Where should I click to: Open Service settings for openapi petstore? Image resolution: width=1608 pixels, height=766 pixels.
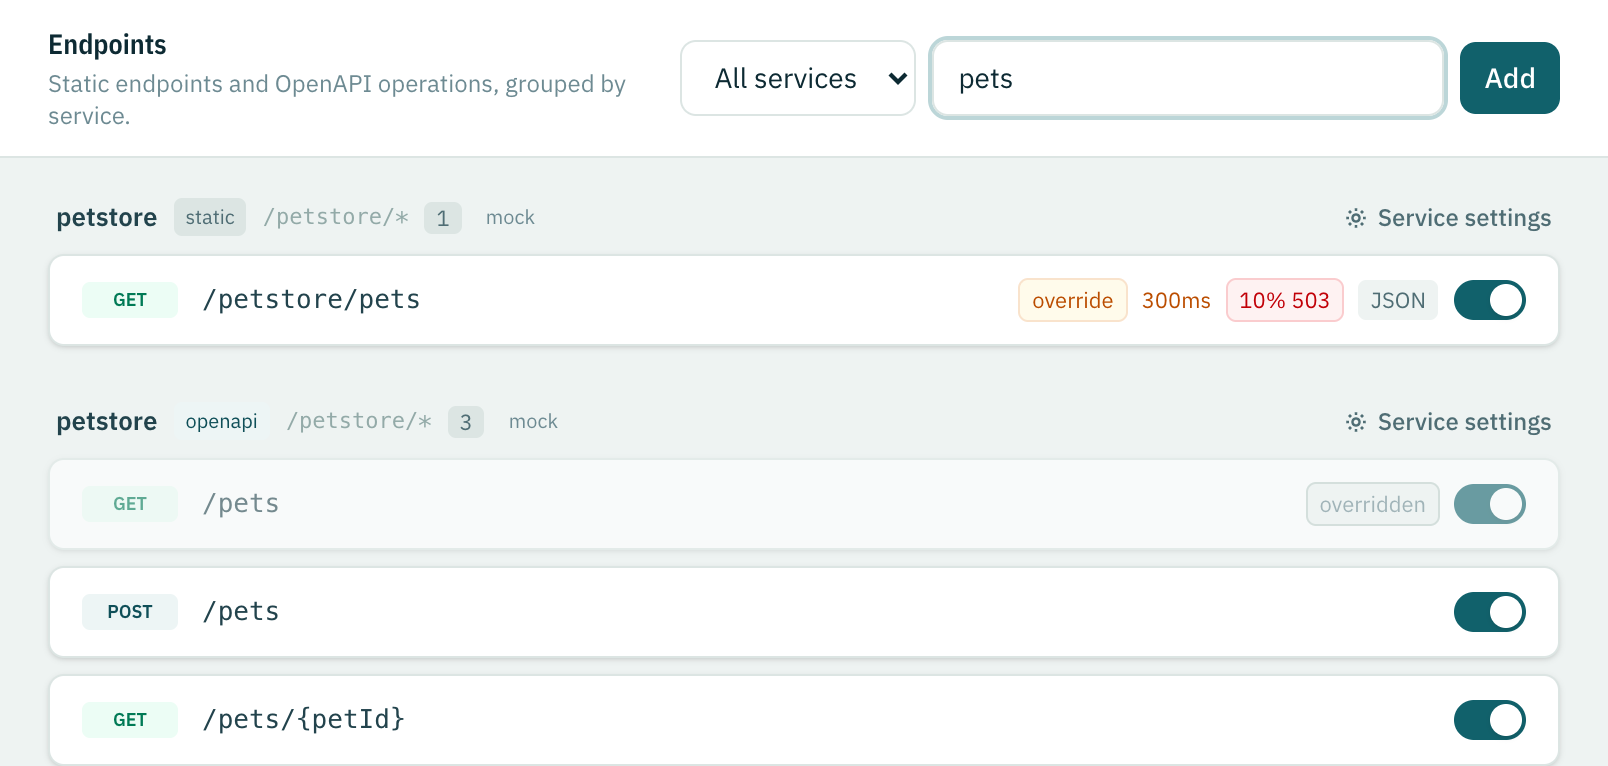[x=1448, y=422]
